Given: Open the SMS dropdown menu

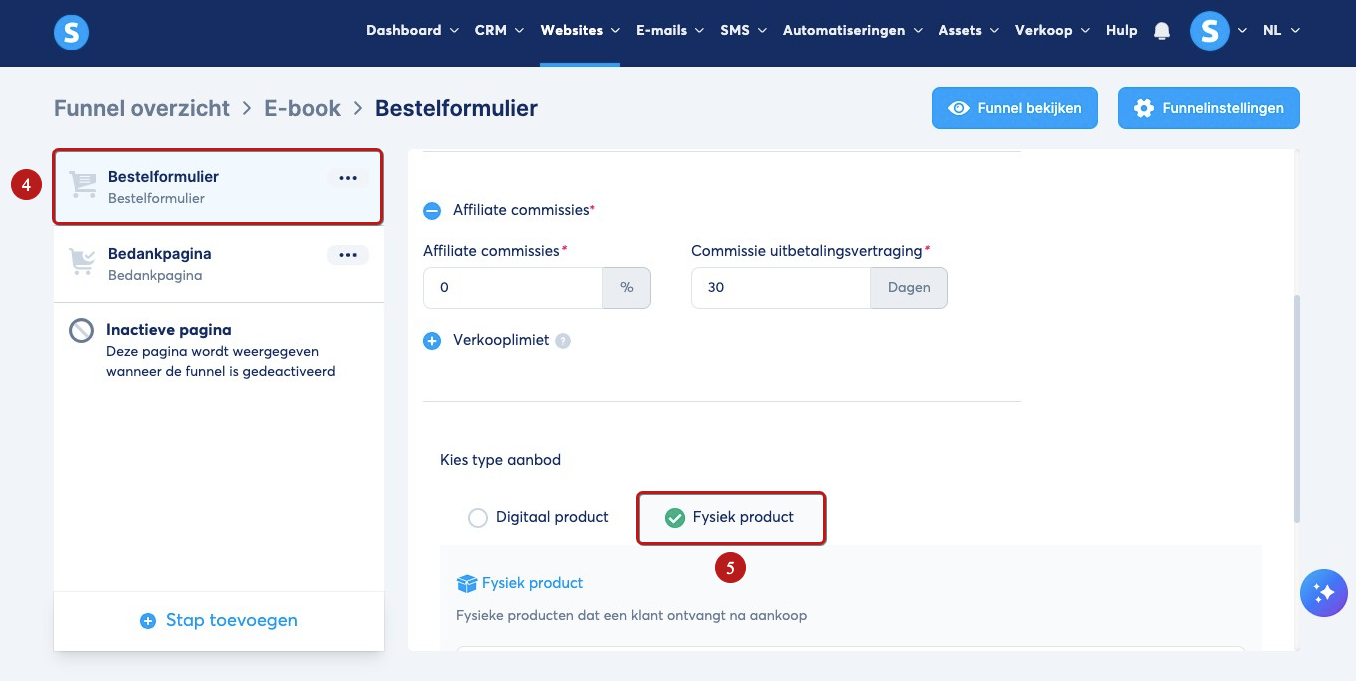Looking at the screenshot, I should 743,31.
